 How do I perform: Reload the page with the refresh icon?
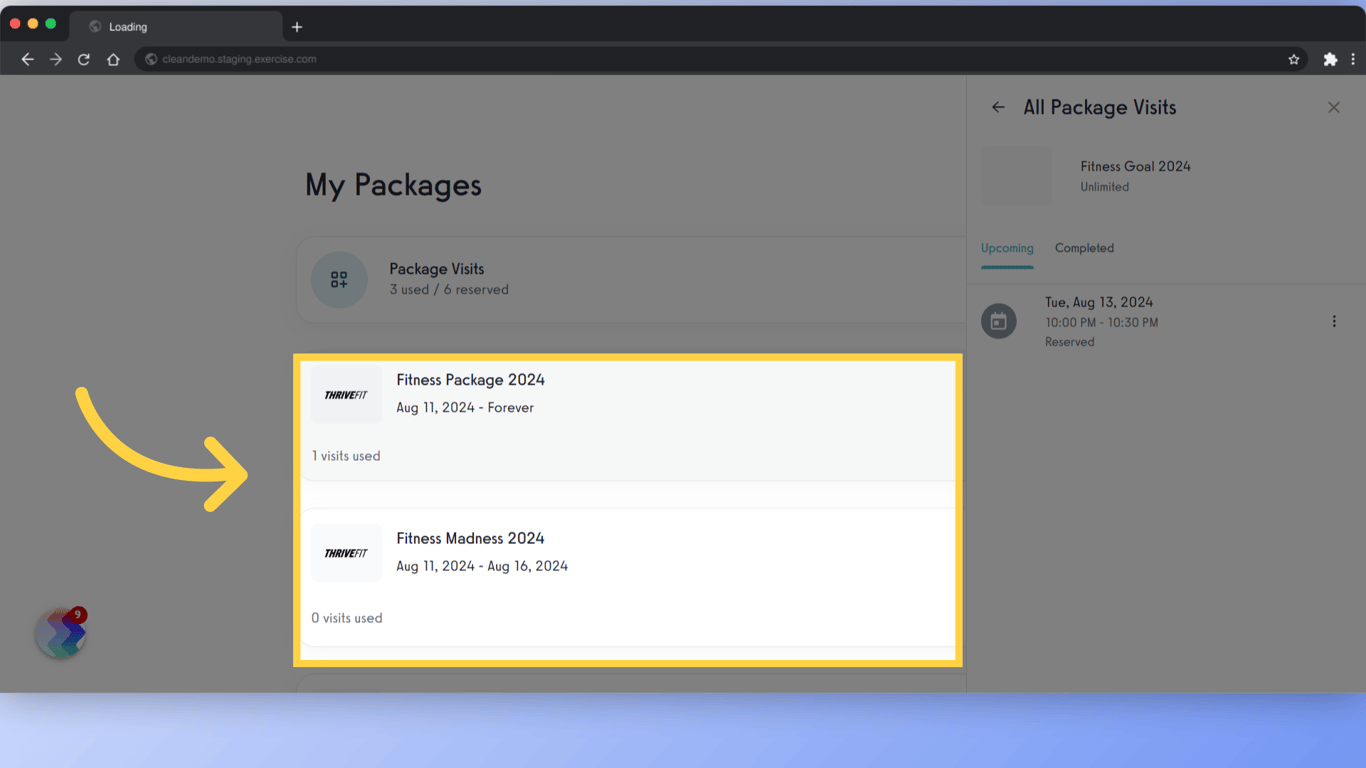coord(84,59)
